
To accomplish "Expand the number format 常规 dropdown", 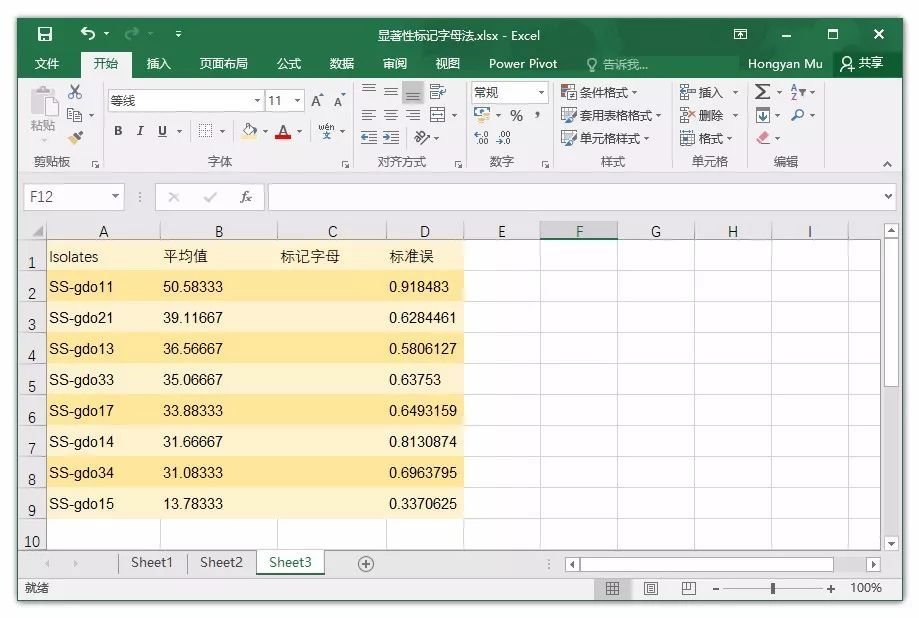I will [541, 92].
